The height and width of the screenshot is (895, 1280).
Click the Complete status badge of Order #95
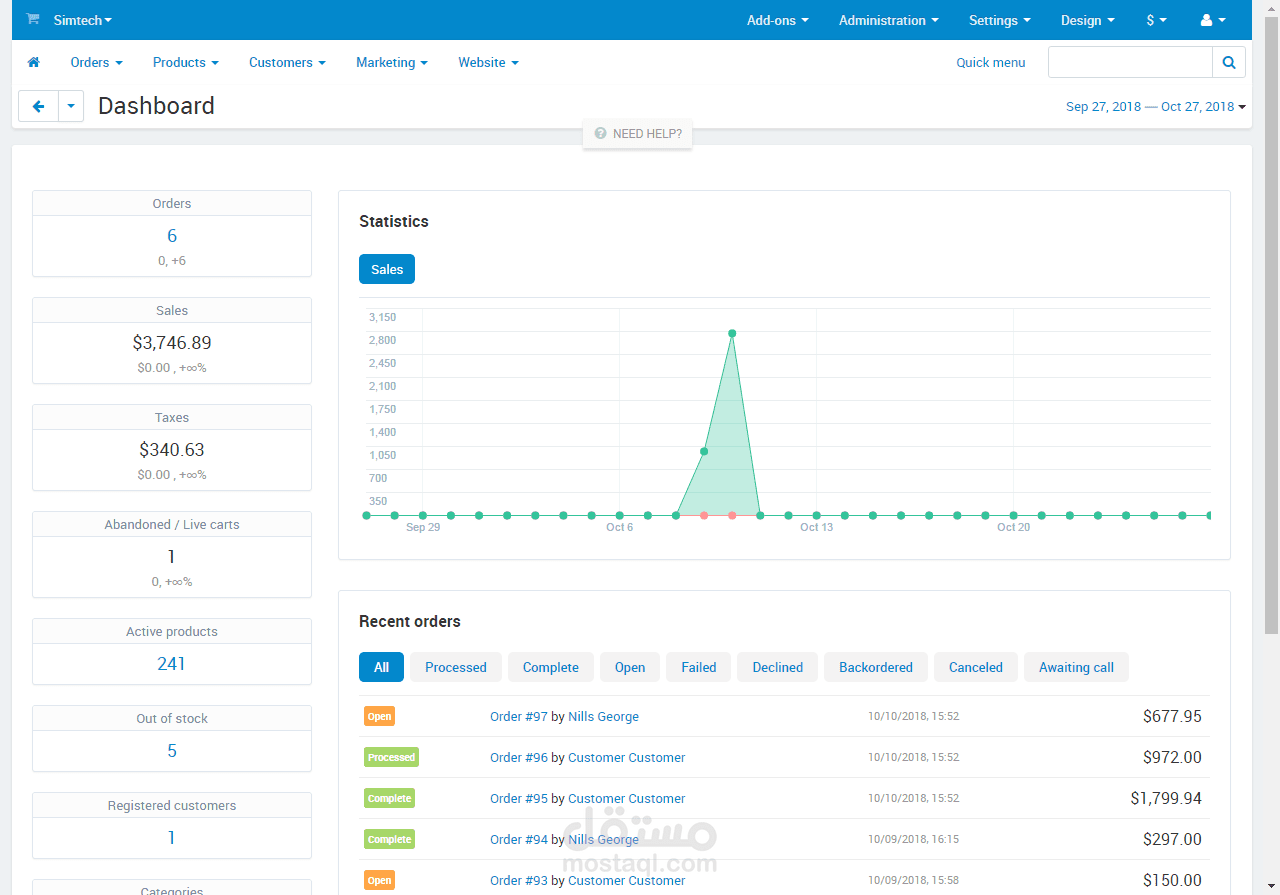[x=389, y=798]
